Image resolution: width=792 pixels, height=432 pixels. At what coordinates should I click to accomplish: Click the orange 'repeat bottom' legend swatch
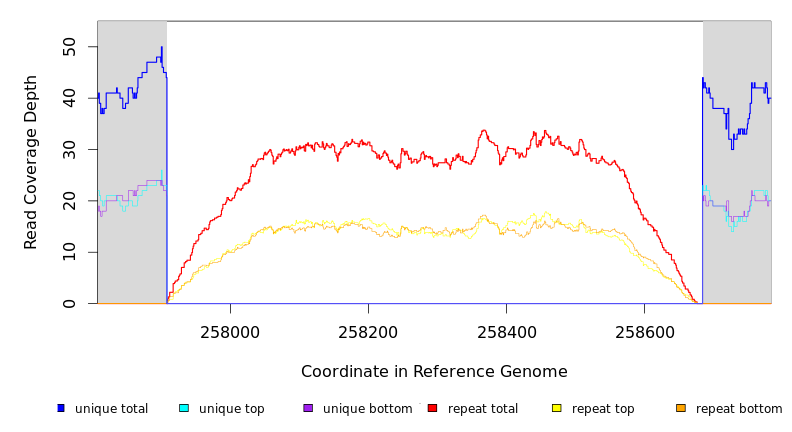(681, 408)
